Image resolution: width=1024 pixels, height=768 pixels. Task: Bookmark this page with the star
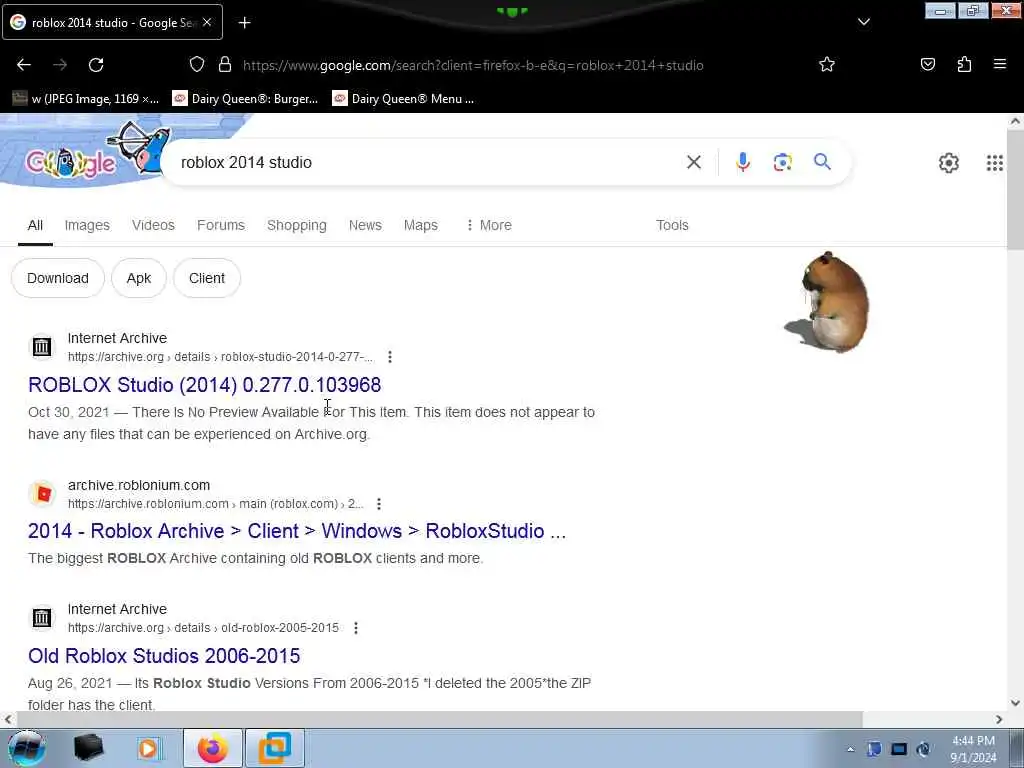coord(827,65)
